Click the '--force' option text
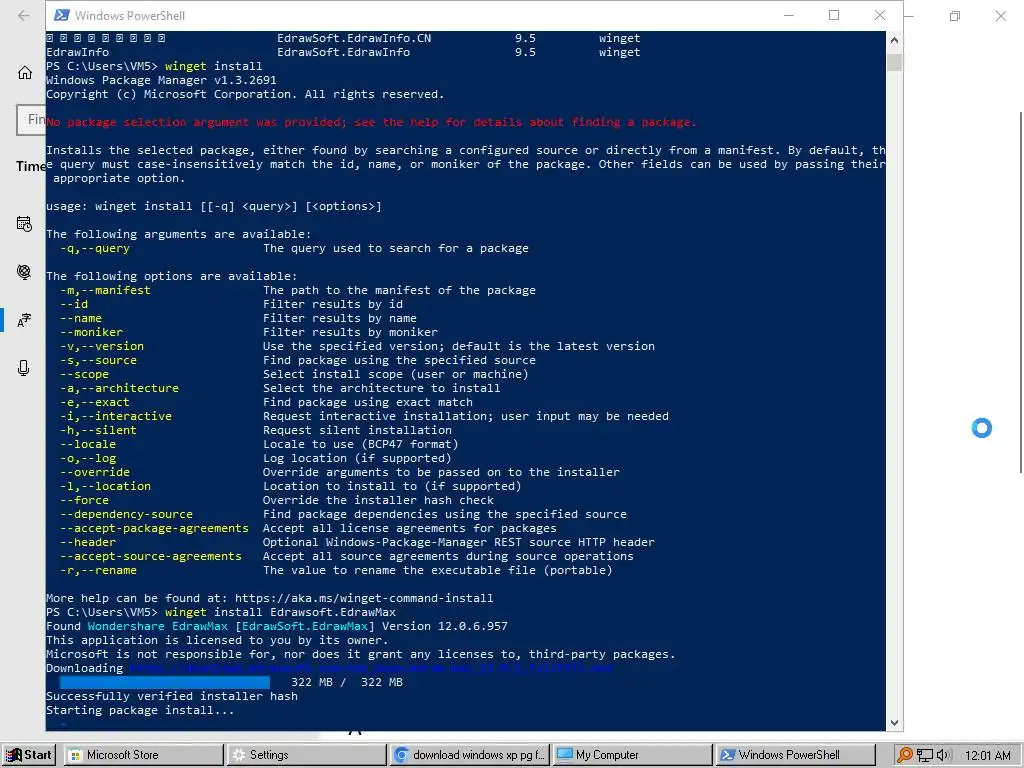This screenshot has width=1024, height=768. [84, 500]
